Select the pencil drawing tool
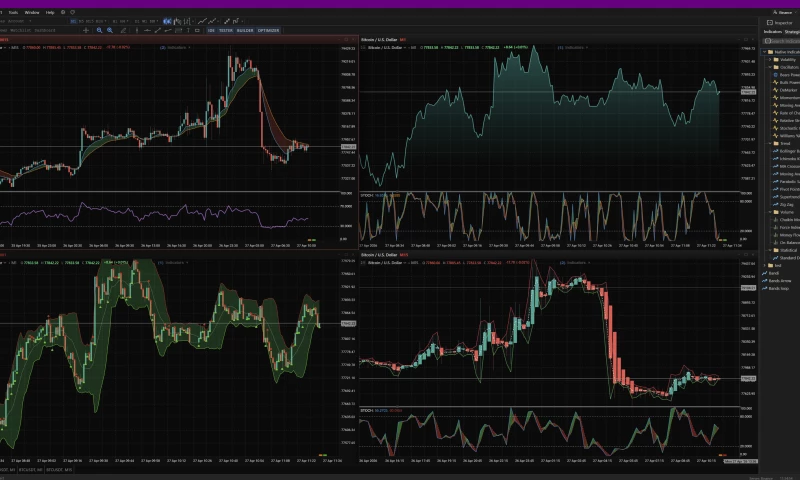 123,31
